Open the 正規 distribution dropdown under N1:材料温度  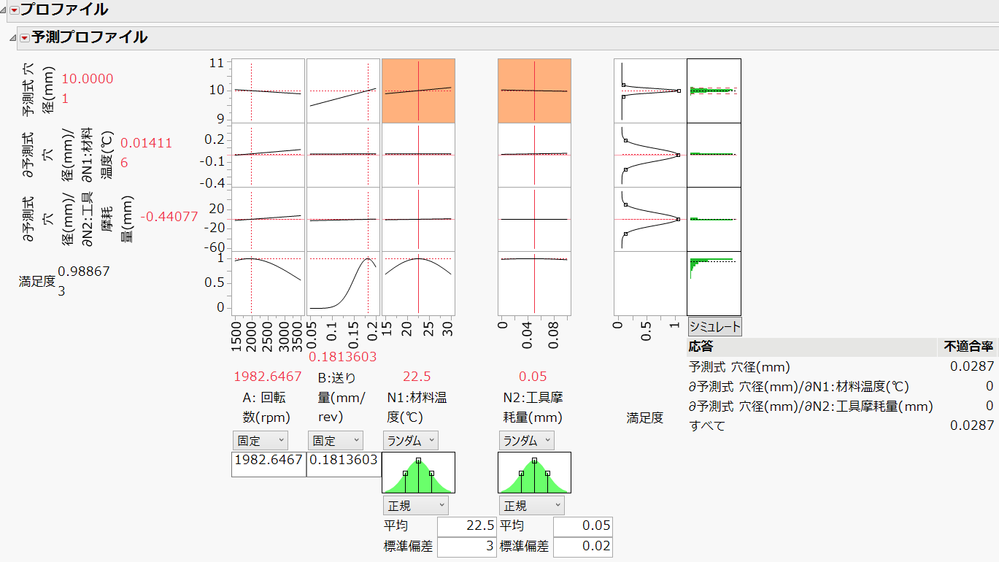point(415,506)
